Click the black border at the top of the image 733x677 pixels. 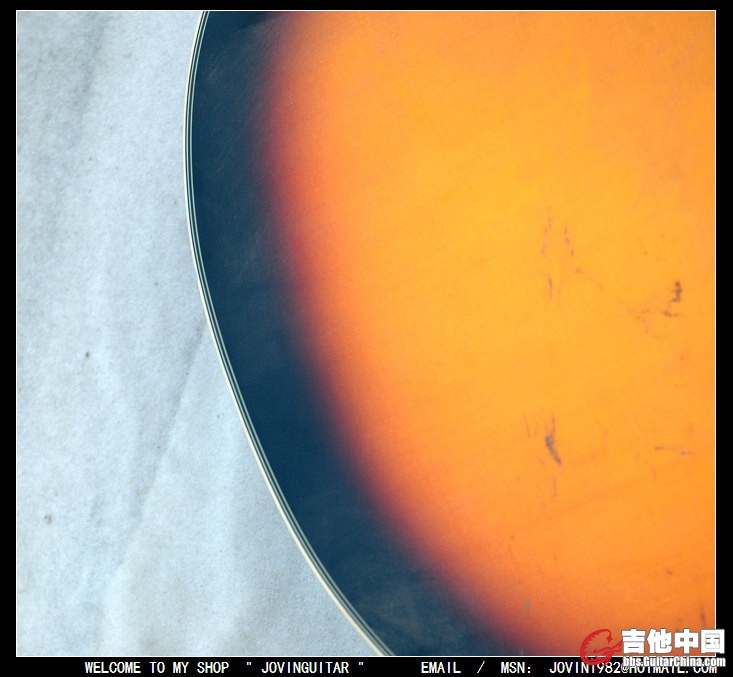point(366,5)
